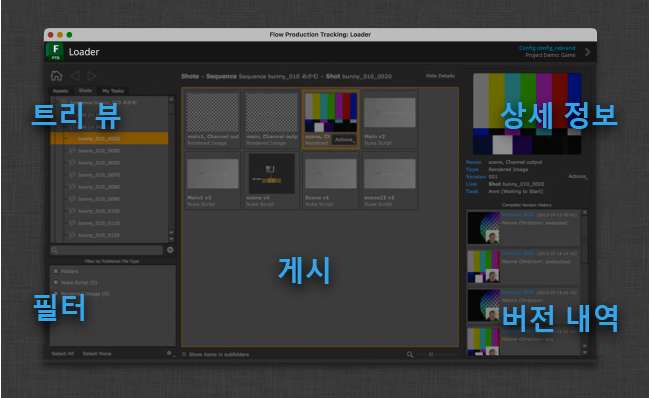Click the history entry commented 'sadasdasd'
The height and width of the screenshot is (398, 649).
point(524,266)
